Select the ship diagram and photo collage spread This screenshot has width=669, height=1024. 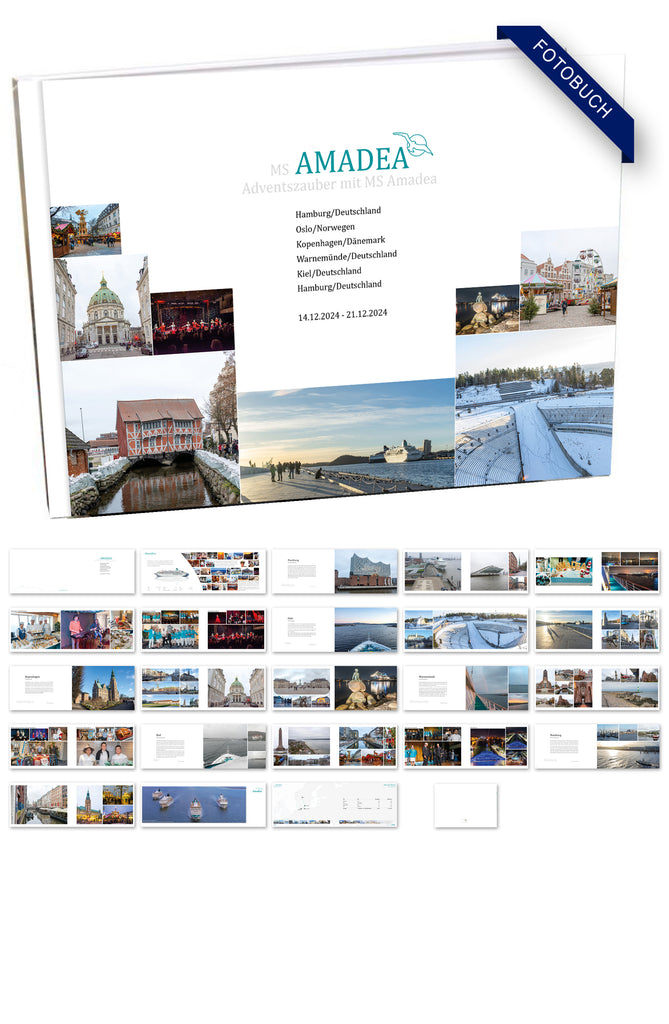click(203, 570)
